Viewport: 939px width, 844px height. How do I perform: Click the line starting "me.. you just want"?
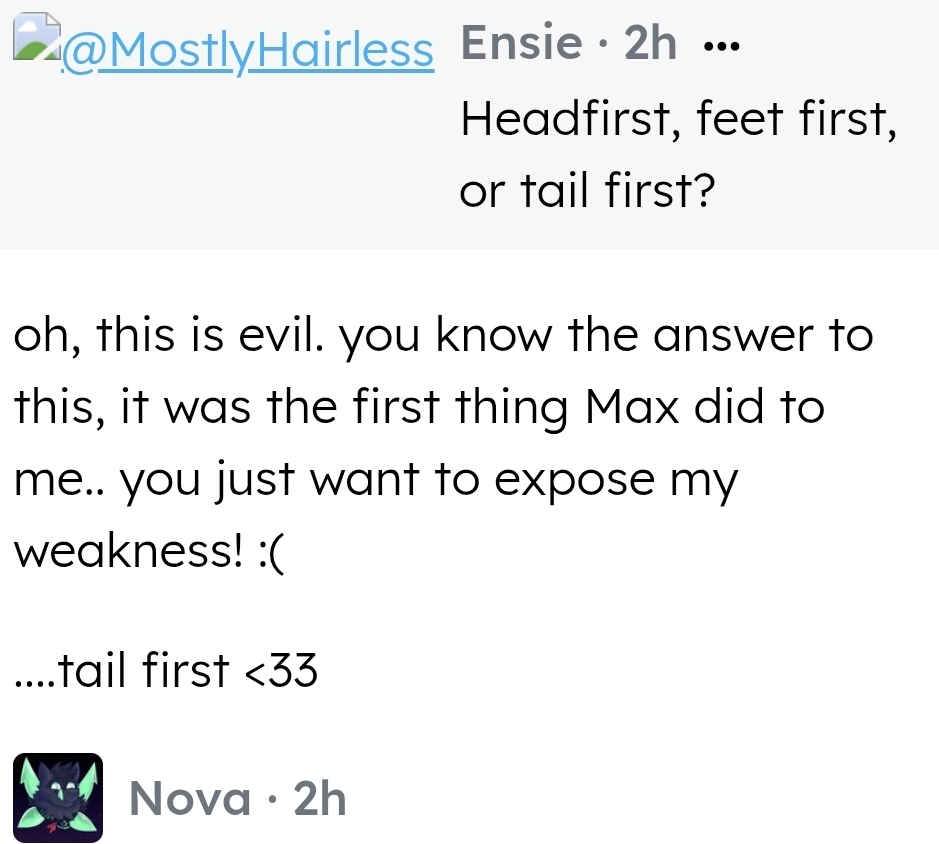[x=375, y=480]
